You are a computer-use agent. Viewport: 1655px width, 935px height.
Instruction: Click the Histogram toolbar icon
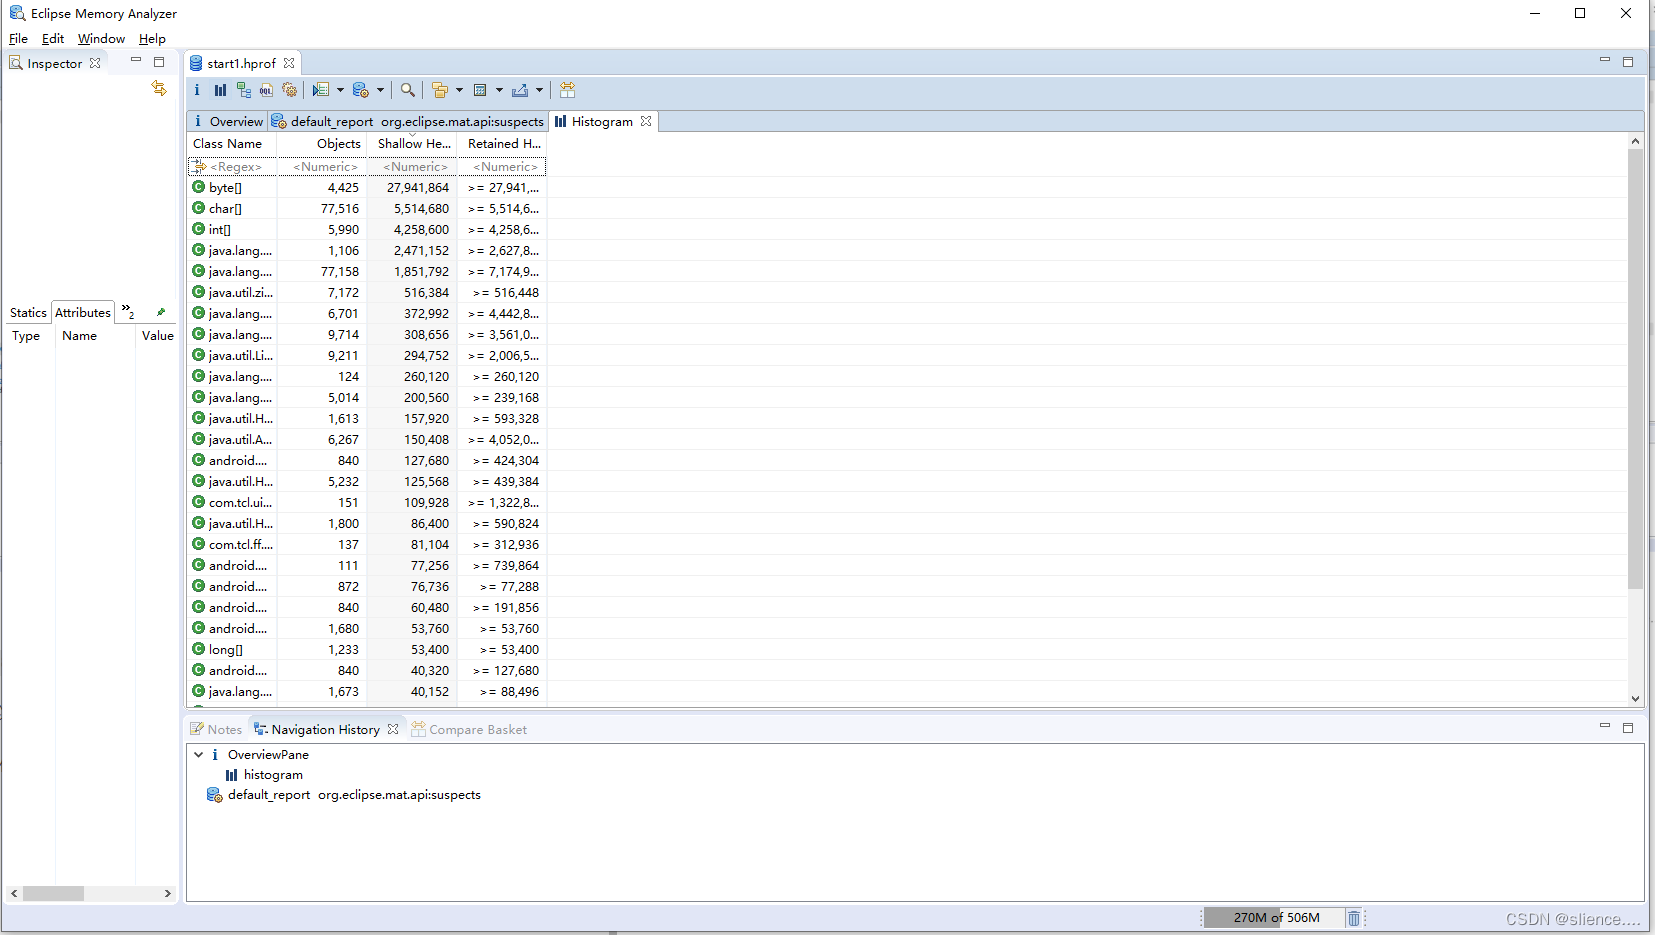point(220,90)
